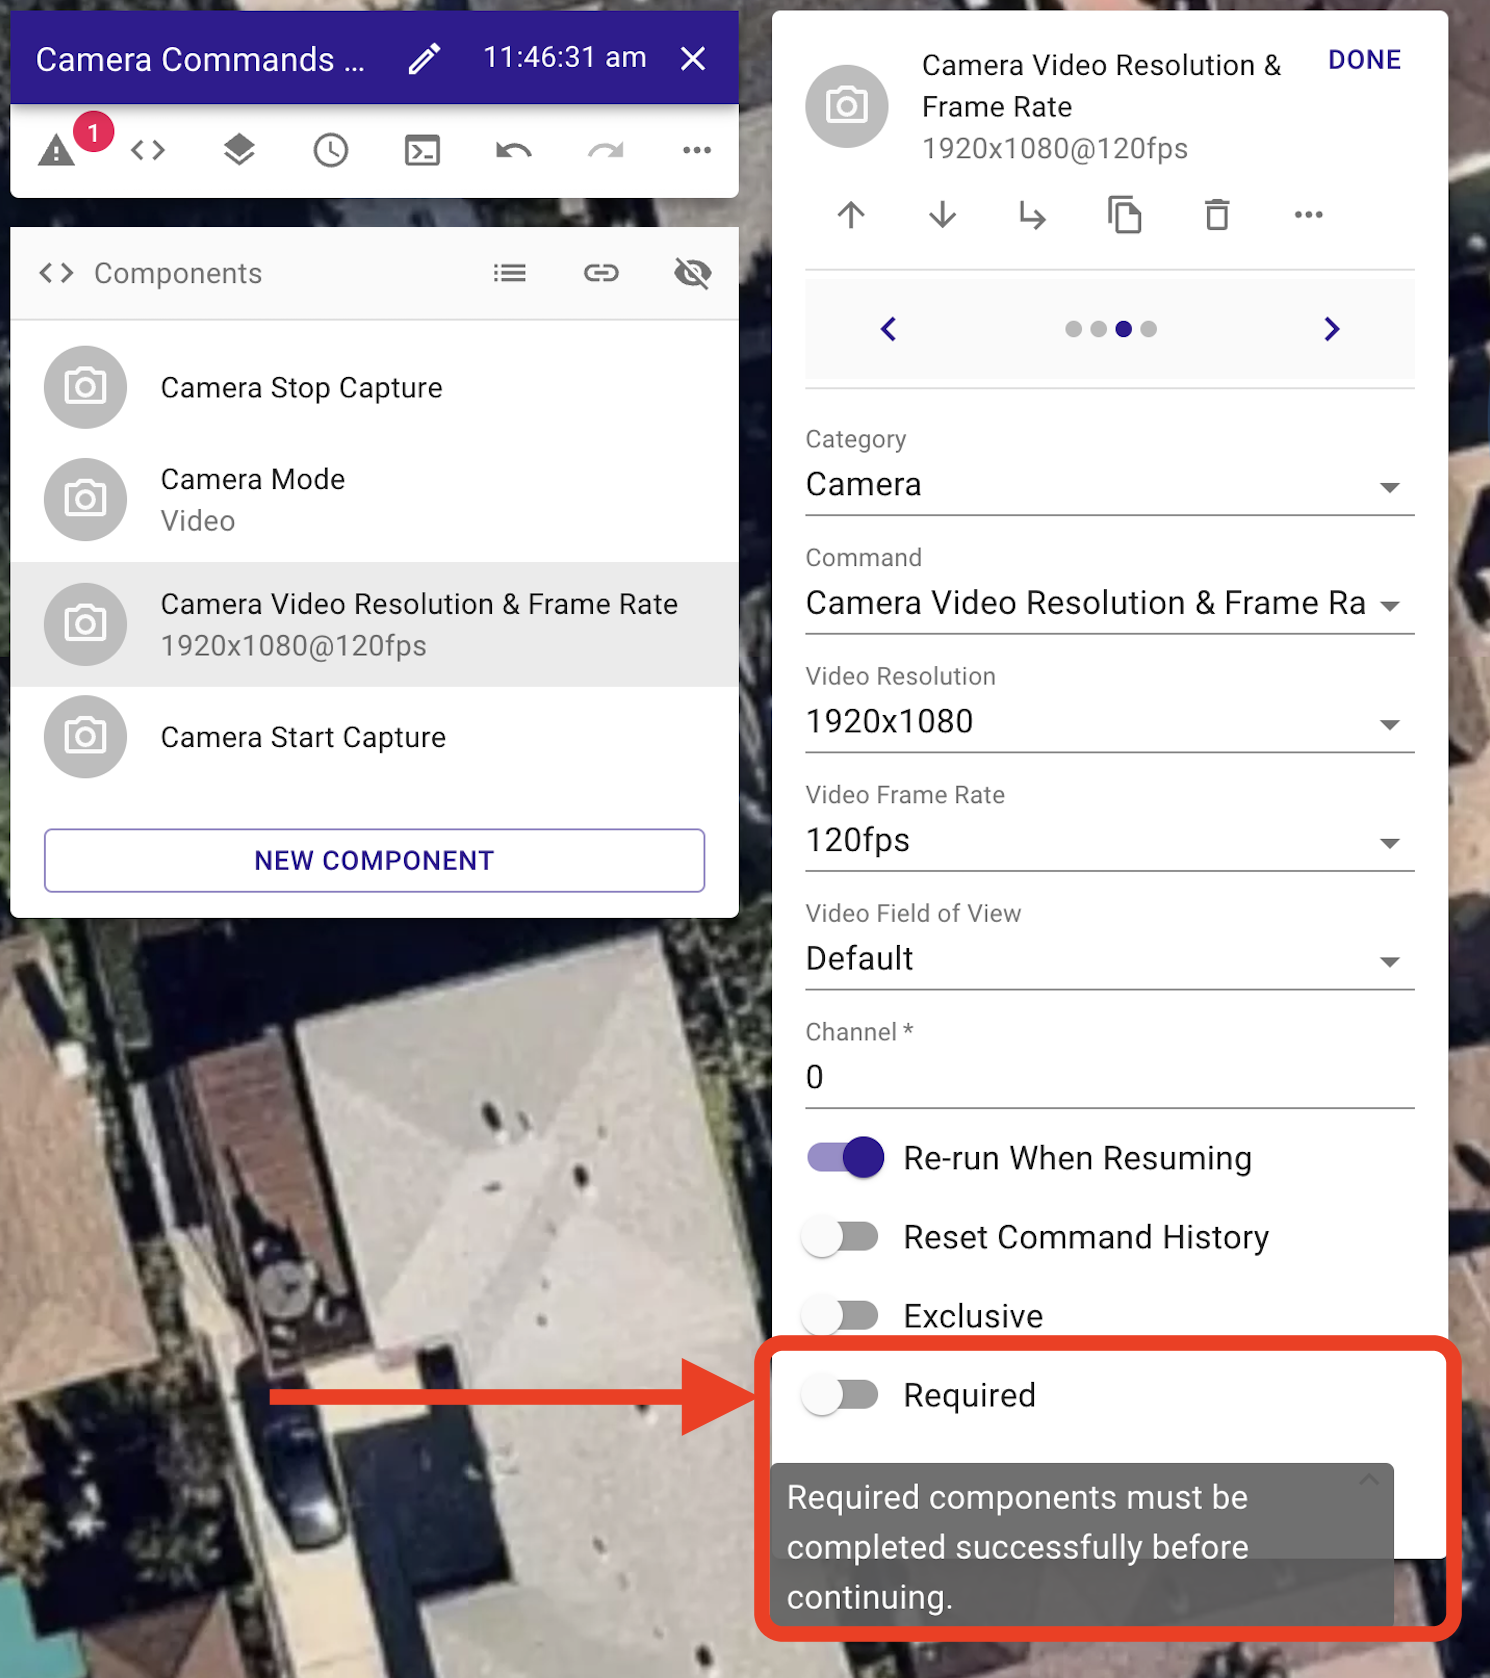Click camera icon beside Camera Start Capture
1490x1678 pixels.
(85, 737)
